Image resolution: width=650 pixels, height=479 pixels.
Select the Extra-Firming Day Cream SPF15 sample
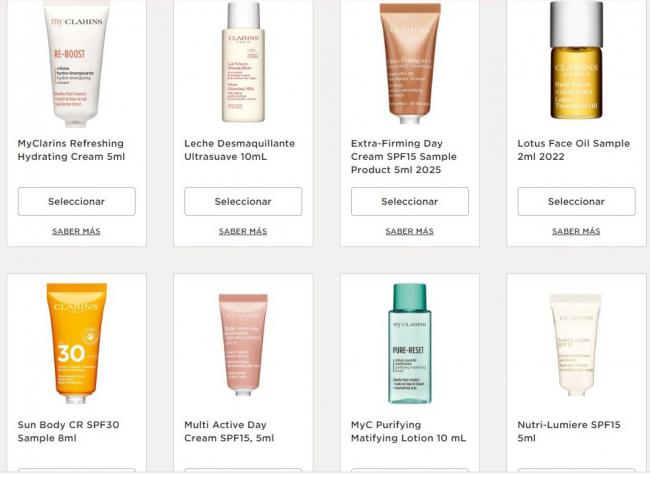(x=410, y=202)
